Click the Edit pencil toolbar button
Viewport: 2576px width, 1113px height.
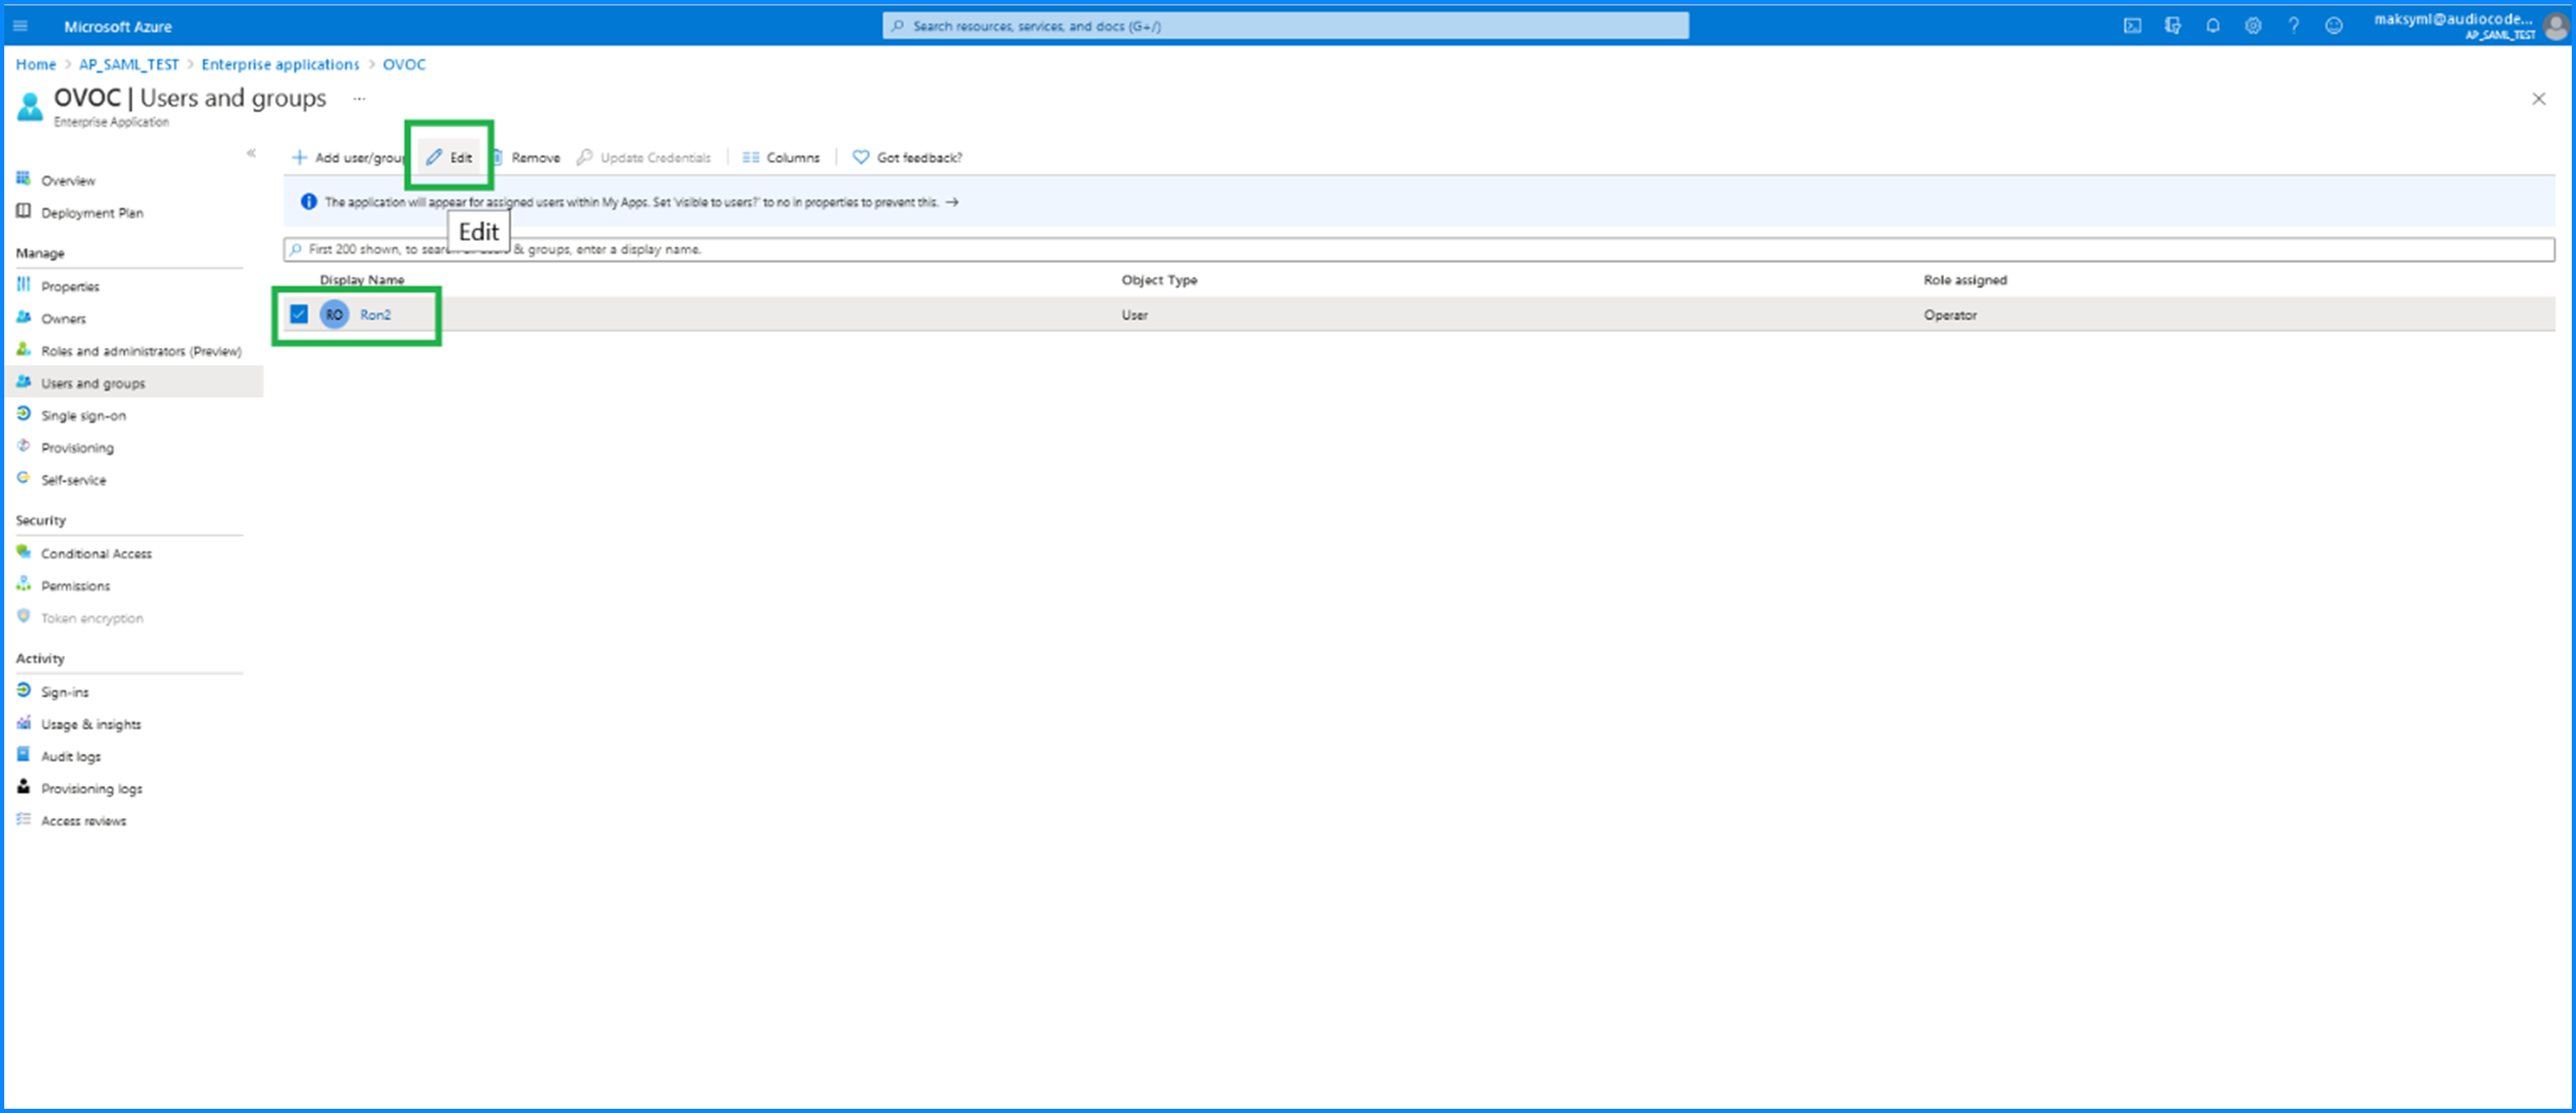click(x=449, y=157)
